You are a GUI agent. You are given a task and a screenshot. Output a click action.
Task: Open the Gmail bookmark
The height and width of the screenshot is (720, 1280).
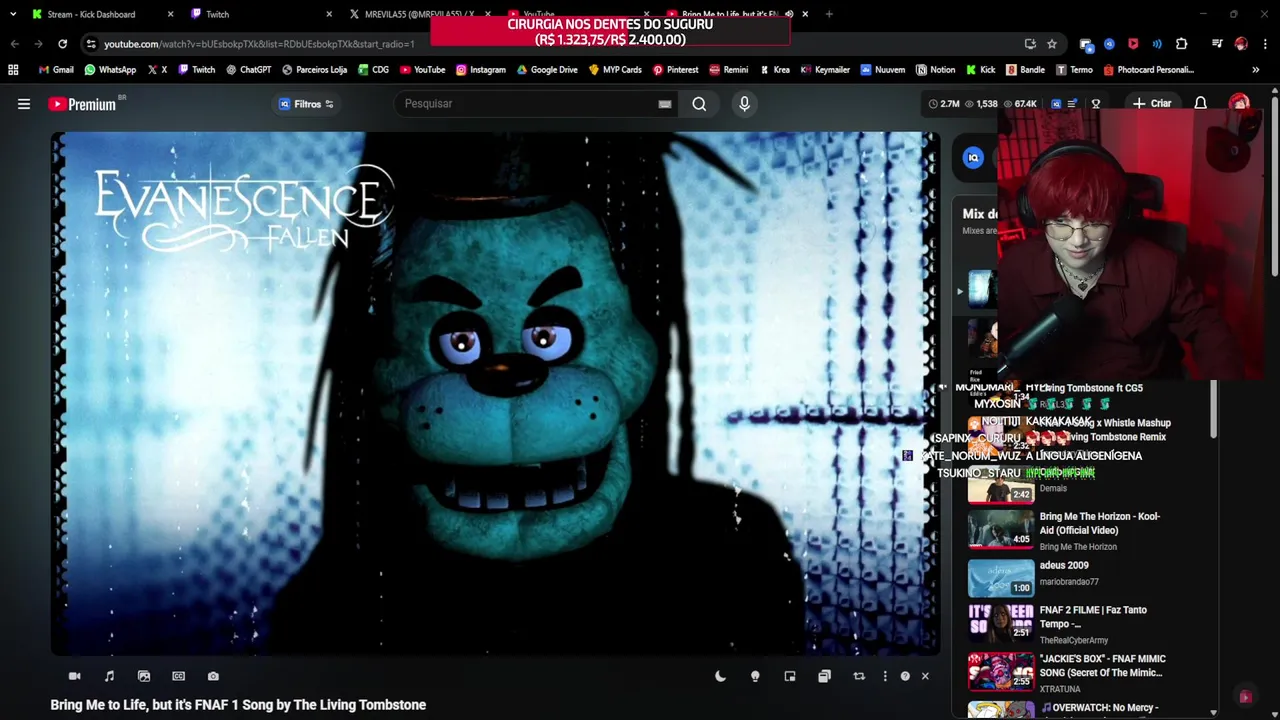point(56,70)
